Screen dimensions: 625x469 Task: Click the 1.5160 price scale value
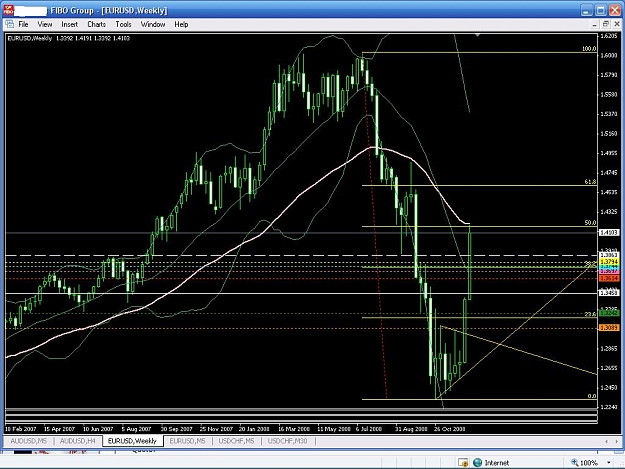[609, 133]
